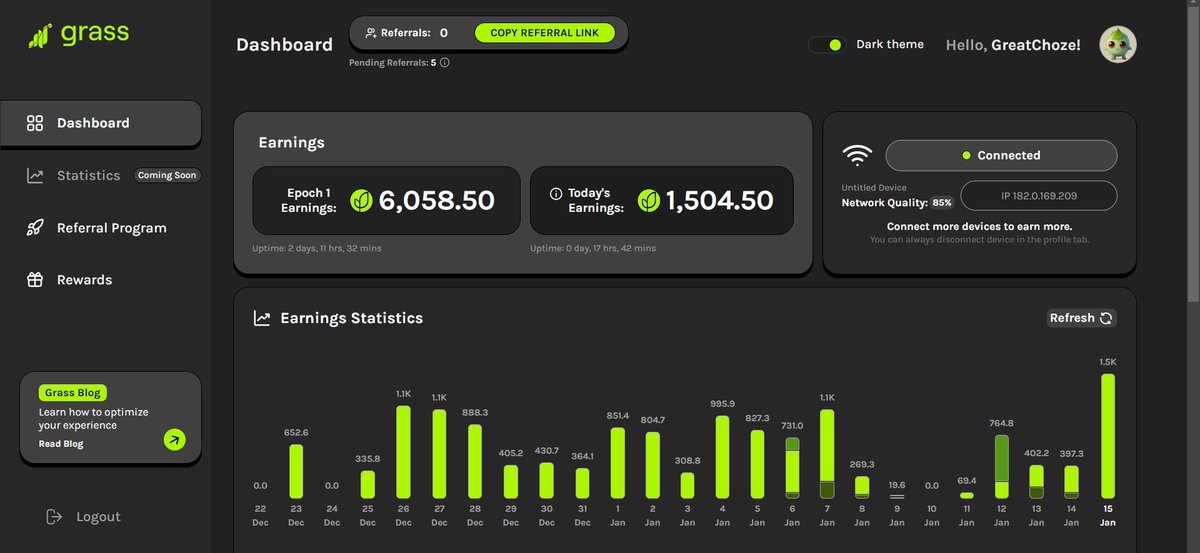1200x553 pixels.
Task: Open the Statistics menu item
Action: click(x=88, y=175)
